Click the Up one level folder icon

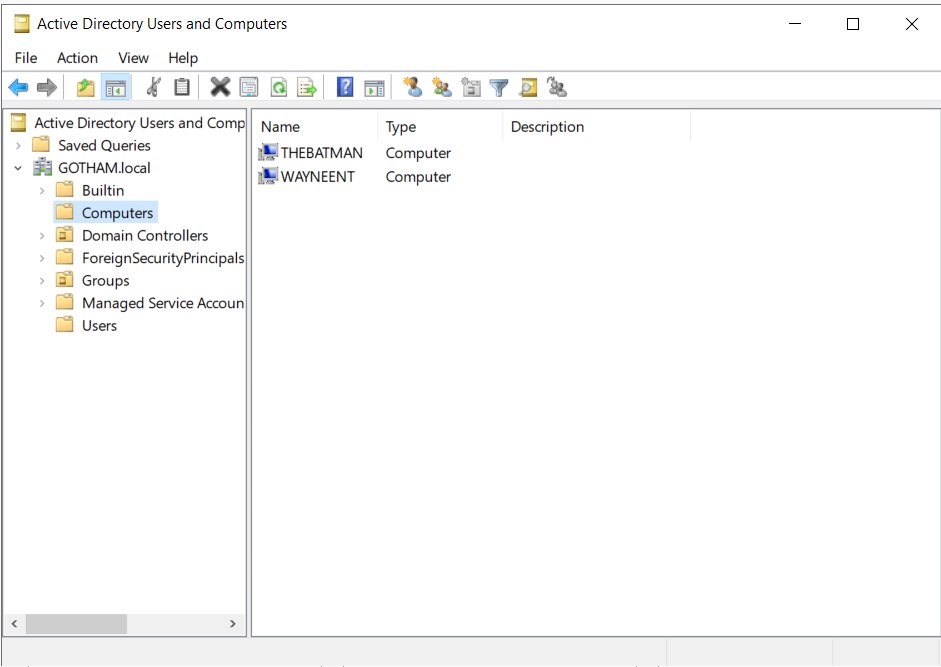tap(86, 88)
